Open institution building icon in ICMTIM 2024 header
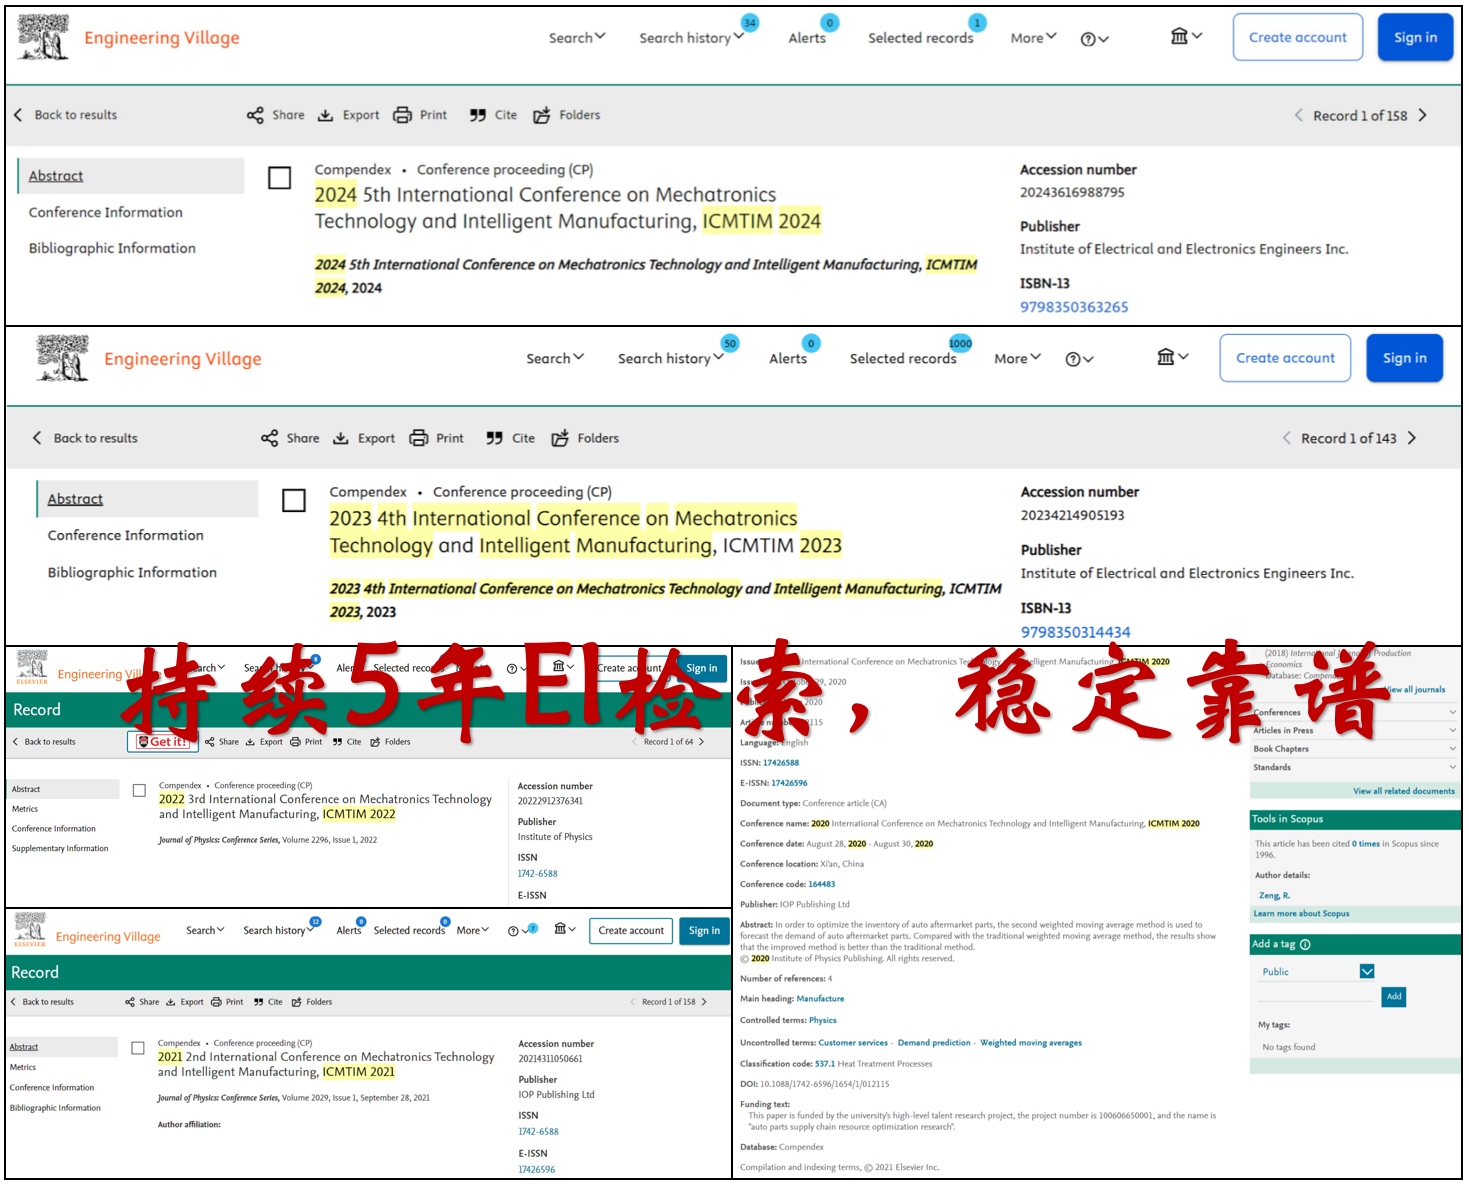This screenshot has height=1184, width=1469. tap(1186, 36)
